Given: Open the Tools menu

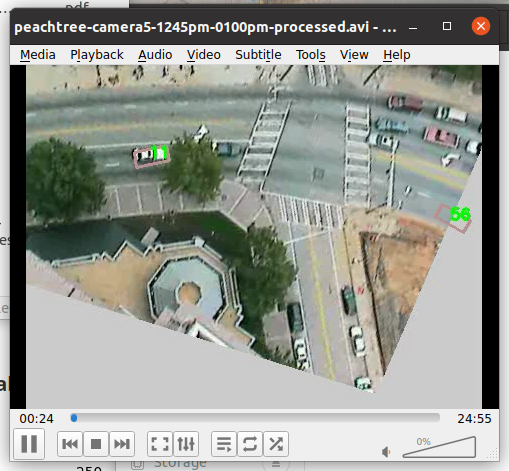Looking at the screenshot, I should (x=311, y=55).
